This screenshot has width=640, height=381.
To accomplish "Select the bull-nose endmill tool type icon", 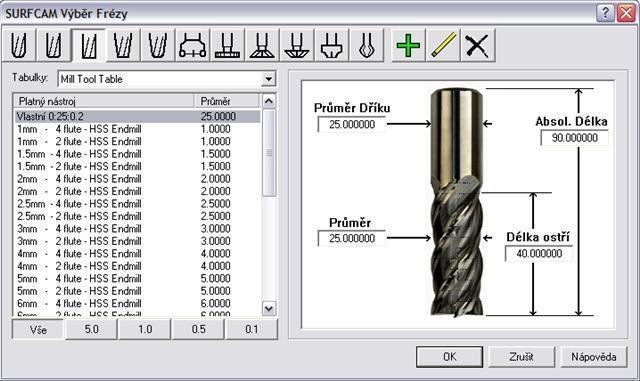I will pyautogui.click(x=53, y=45).
